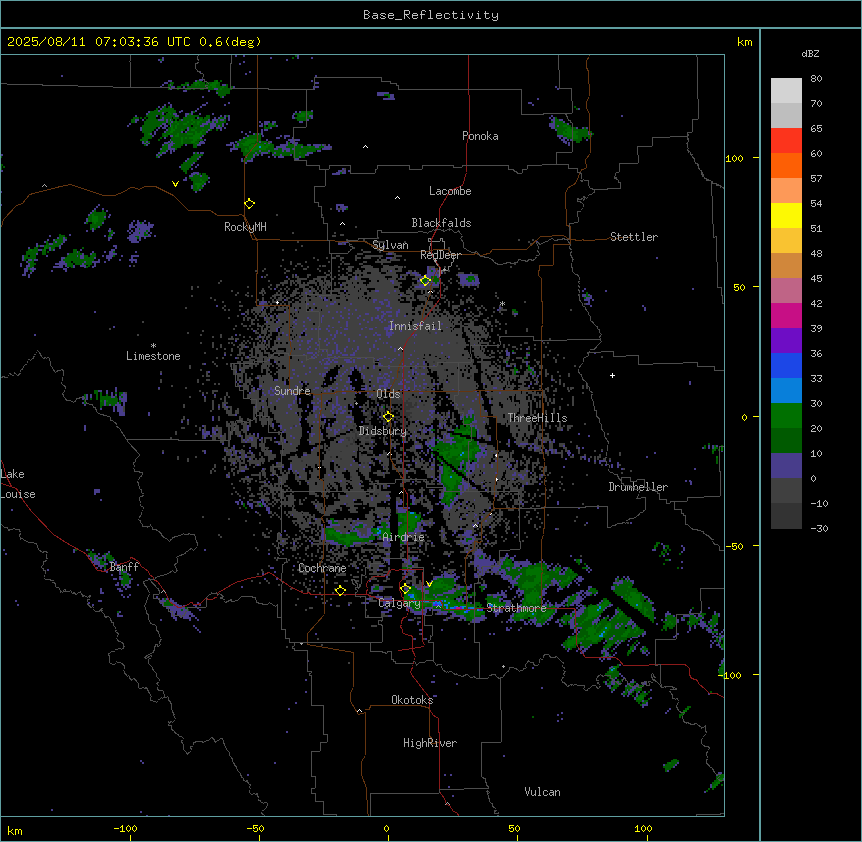The image size is (862, 842).
Task: Click the 2025/08/11 07:03:36 UTC timestamp
Action: pos(98,42)
